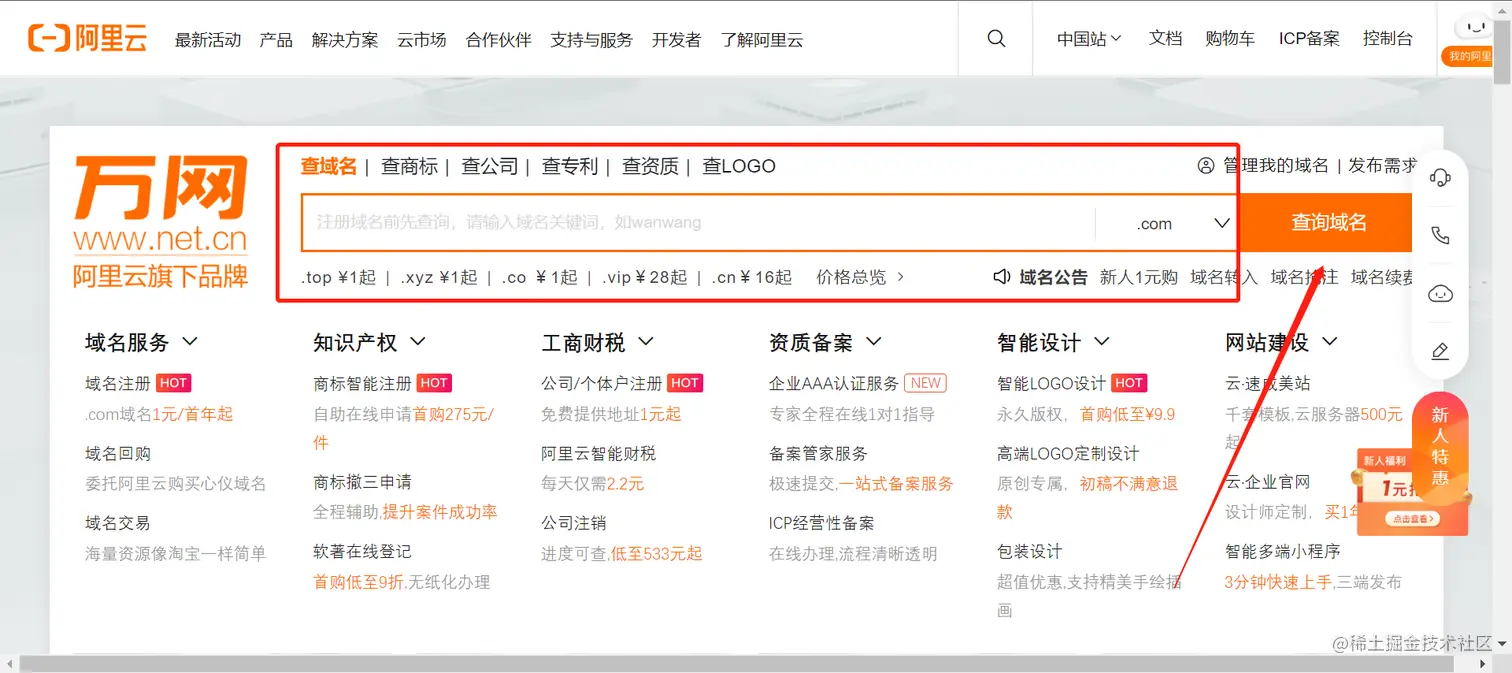
Task: Open 解决方案 in top navigation
Action: pos(345,40)
